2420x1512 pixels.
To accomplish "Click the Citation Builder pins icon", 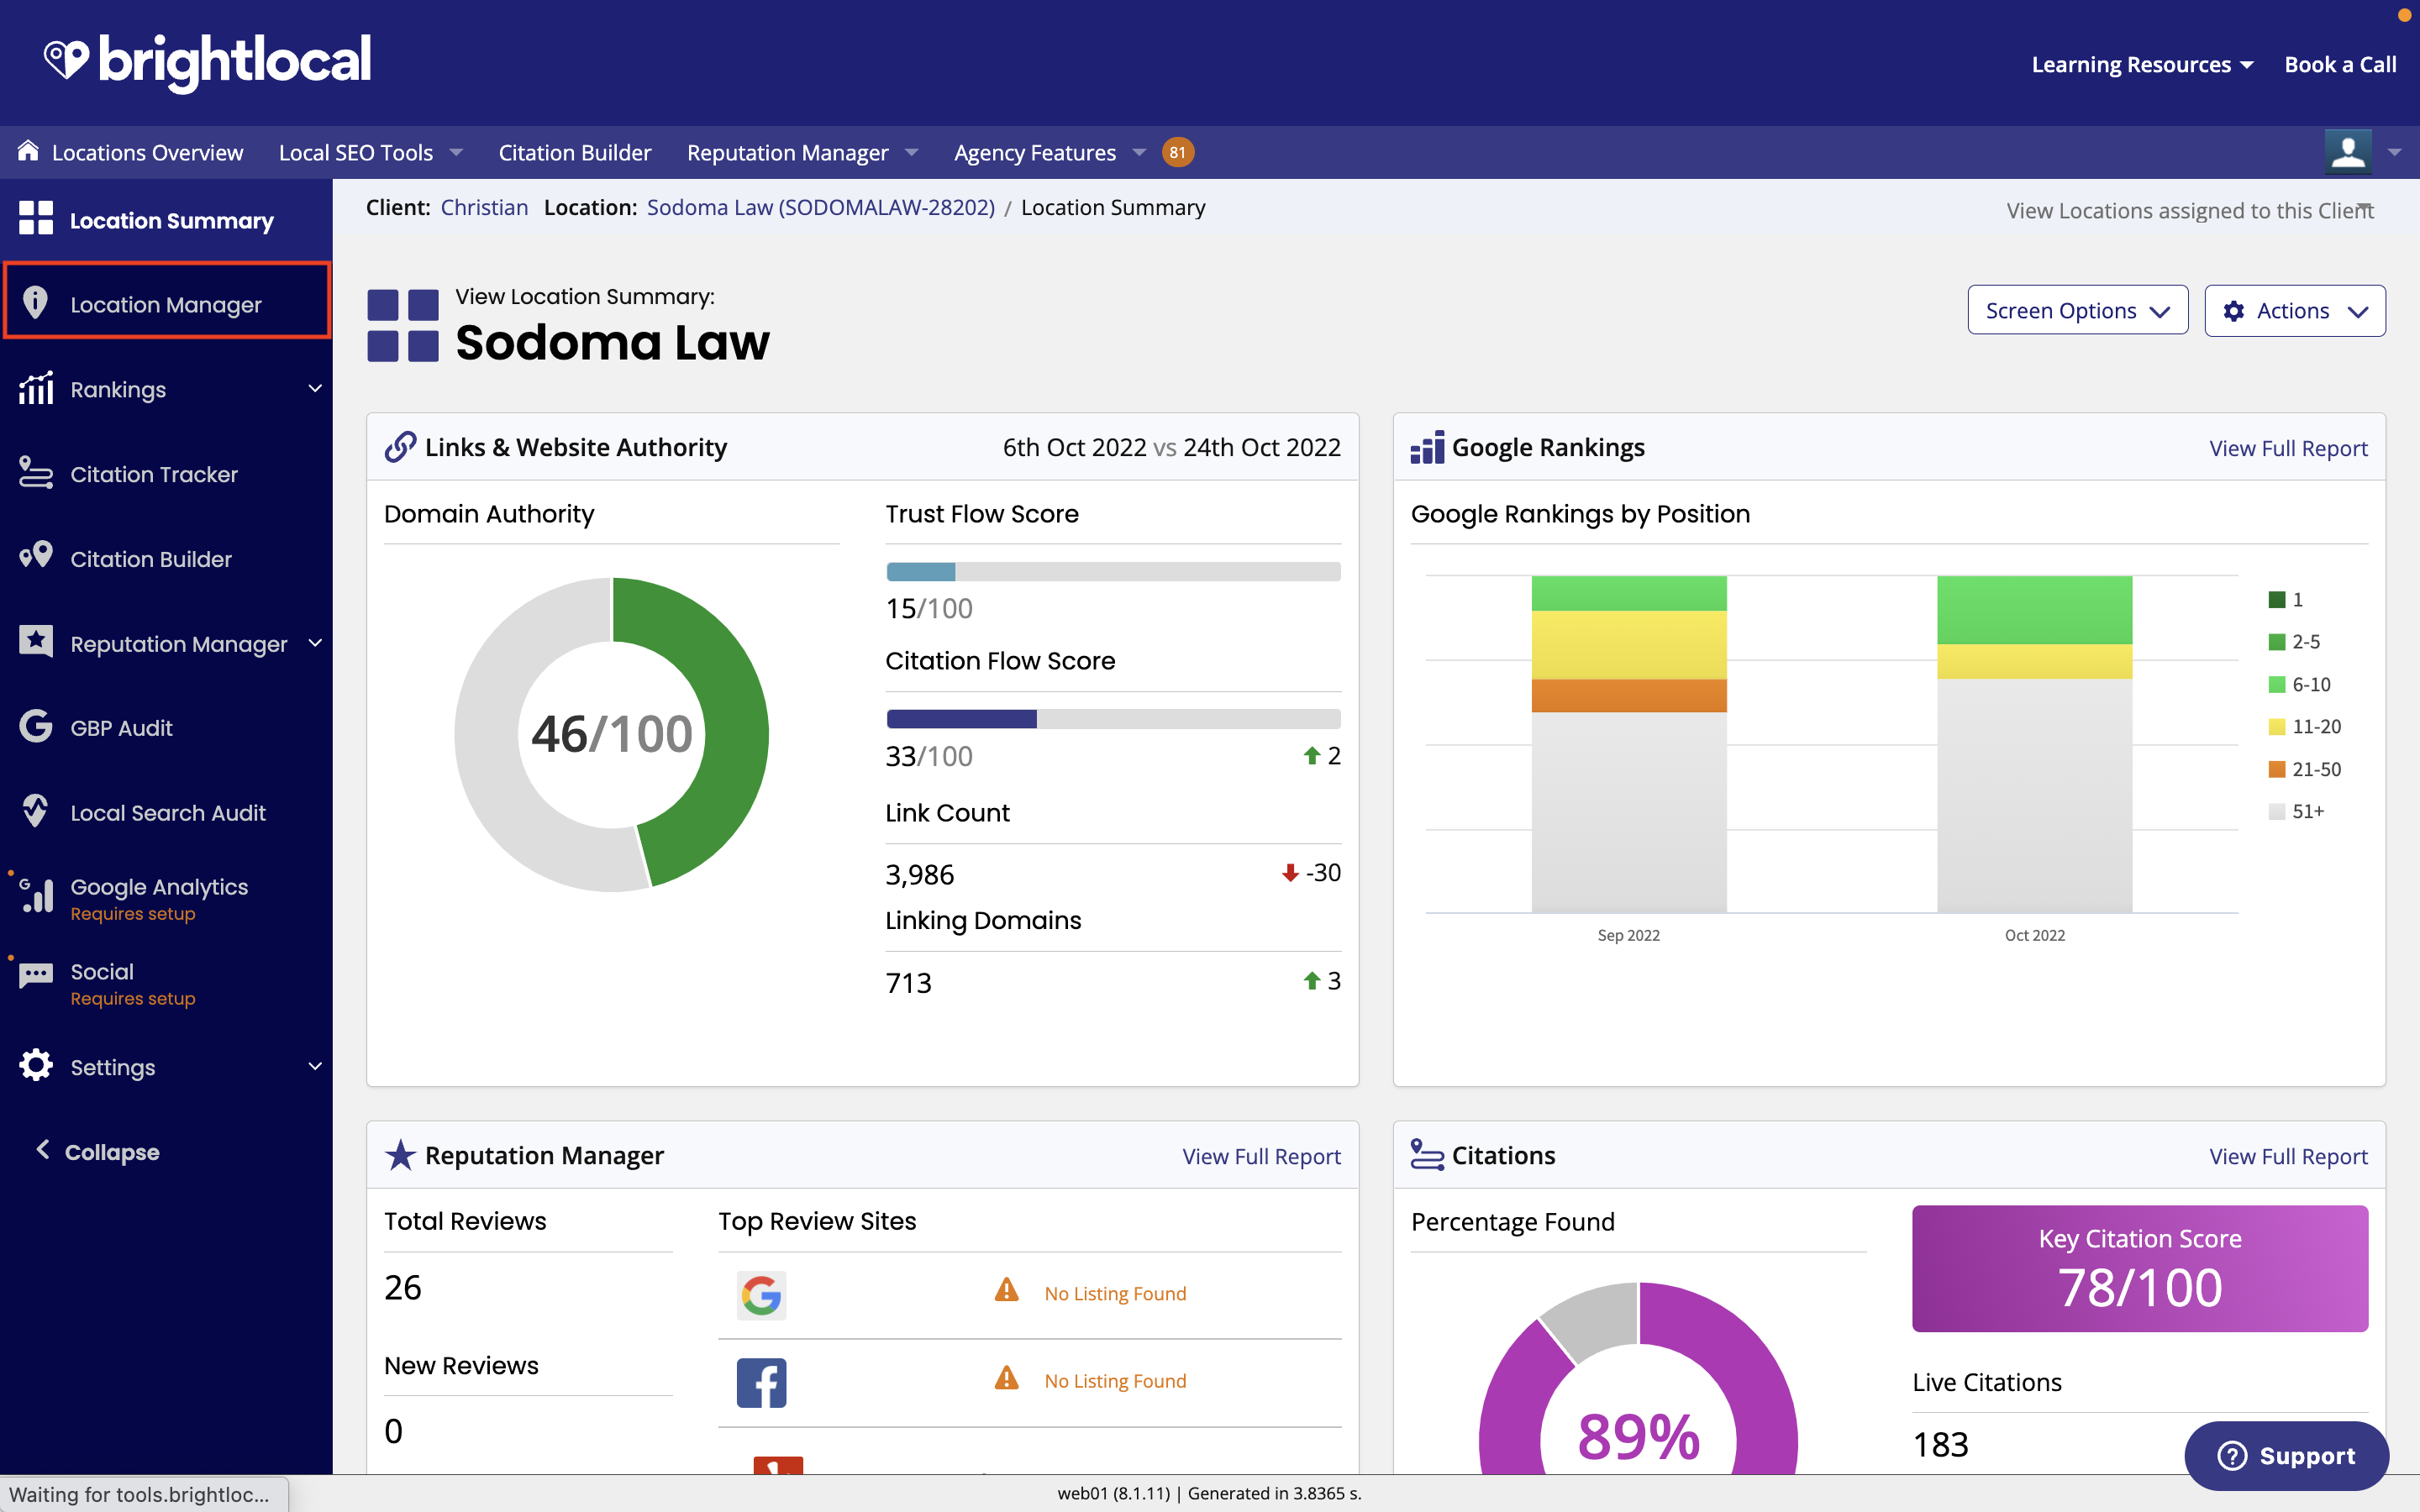I will pos(36,556).
